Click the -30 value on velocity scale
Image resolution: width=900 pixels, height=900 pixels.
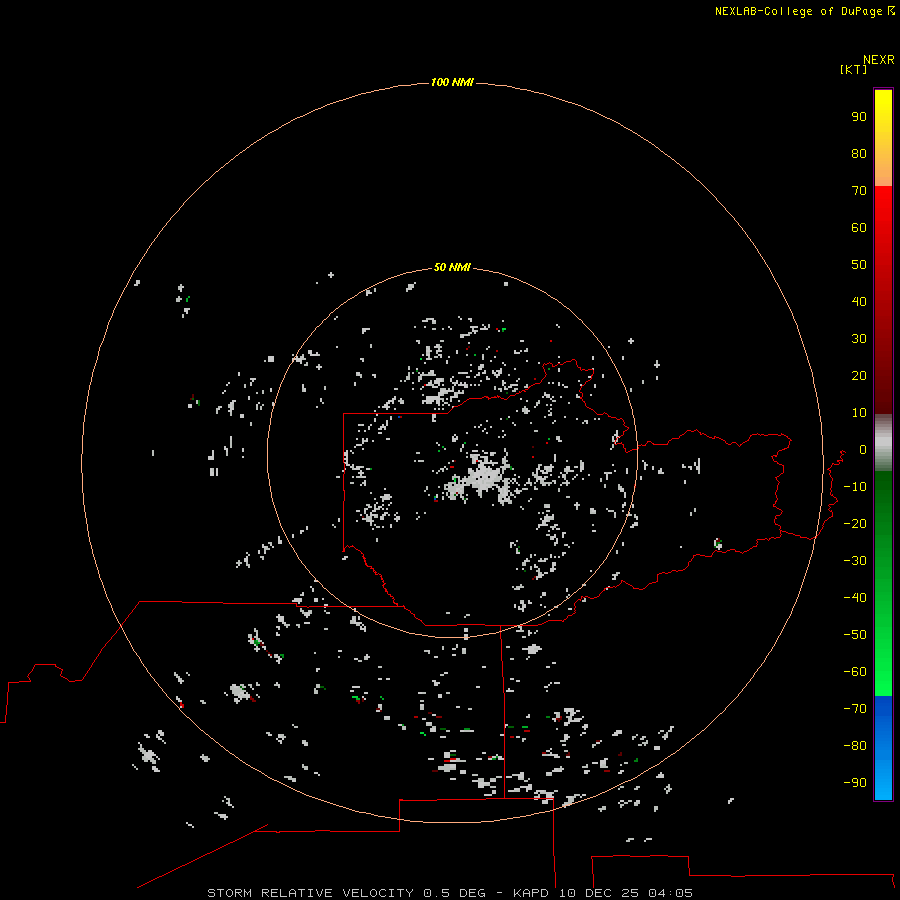855,561
